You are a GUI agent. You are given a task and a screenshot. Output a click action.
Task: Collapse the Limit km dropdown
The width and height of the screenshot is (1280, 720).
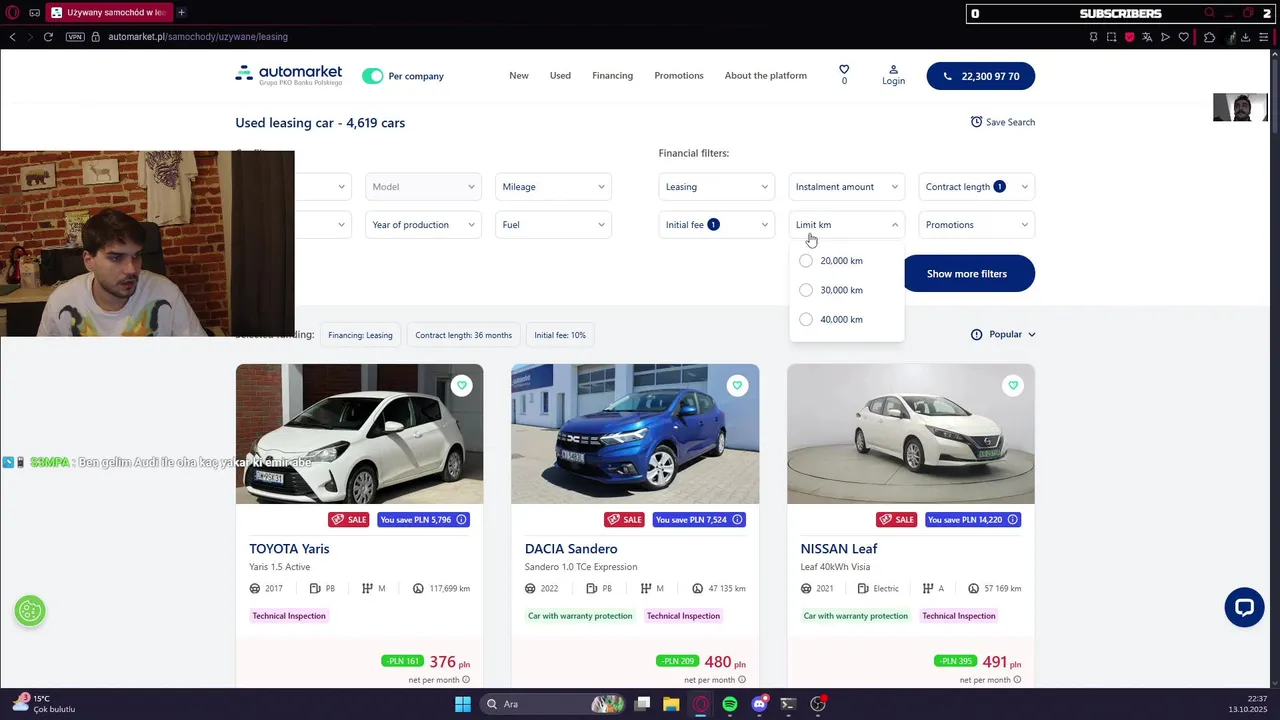(846, 225)
